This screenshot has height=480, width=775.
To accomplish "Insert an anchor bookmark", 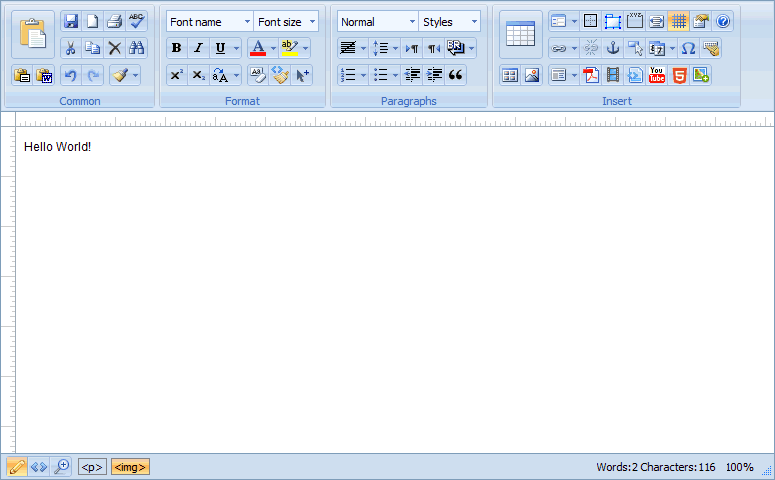I will (613, 48).
